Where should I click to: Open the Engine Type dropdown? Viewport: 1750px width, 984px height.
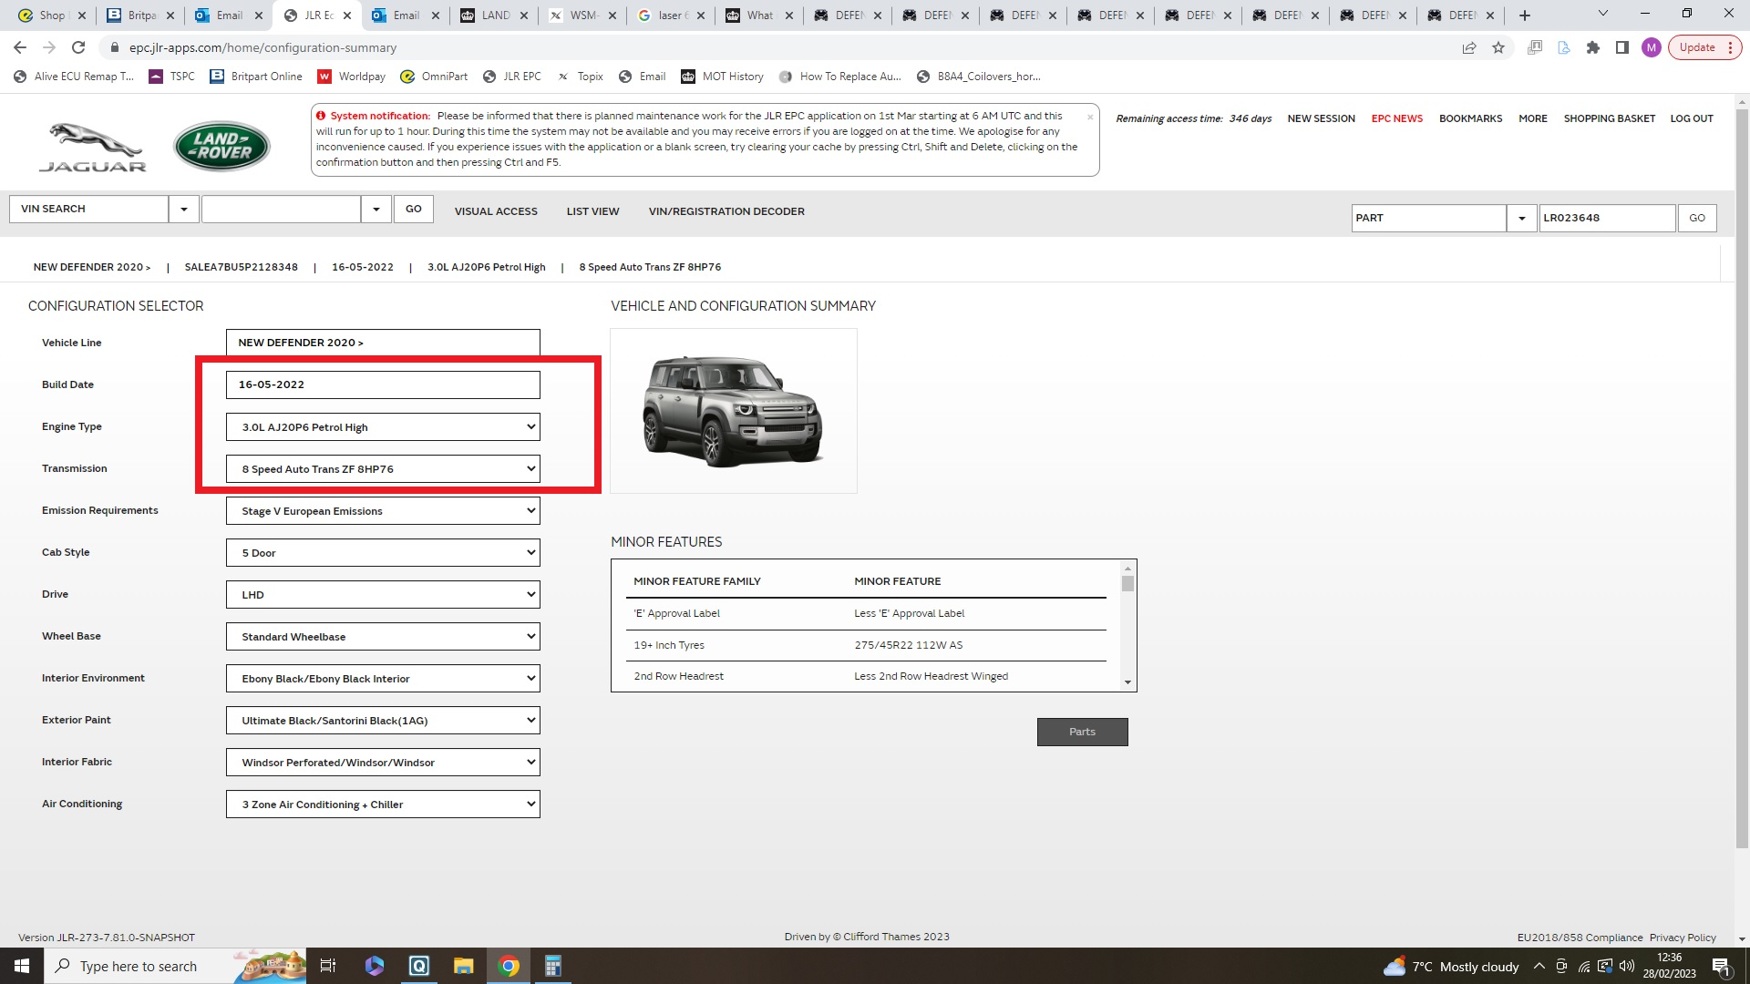383,427
